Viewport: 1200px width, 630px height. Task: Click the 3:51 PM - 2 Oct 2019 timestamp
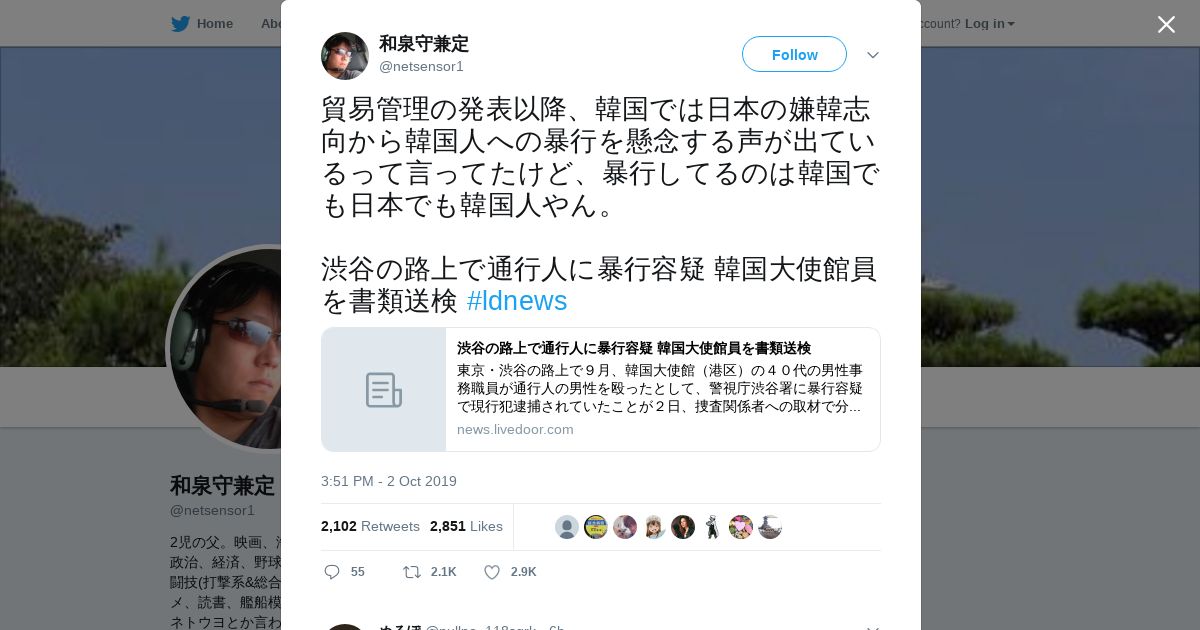[x=389, y=481]
